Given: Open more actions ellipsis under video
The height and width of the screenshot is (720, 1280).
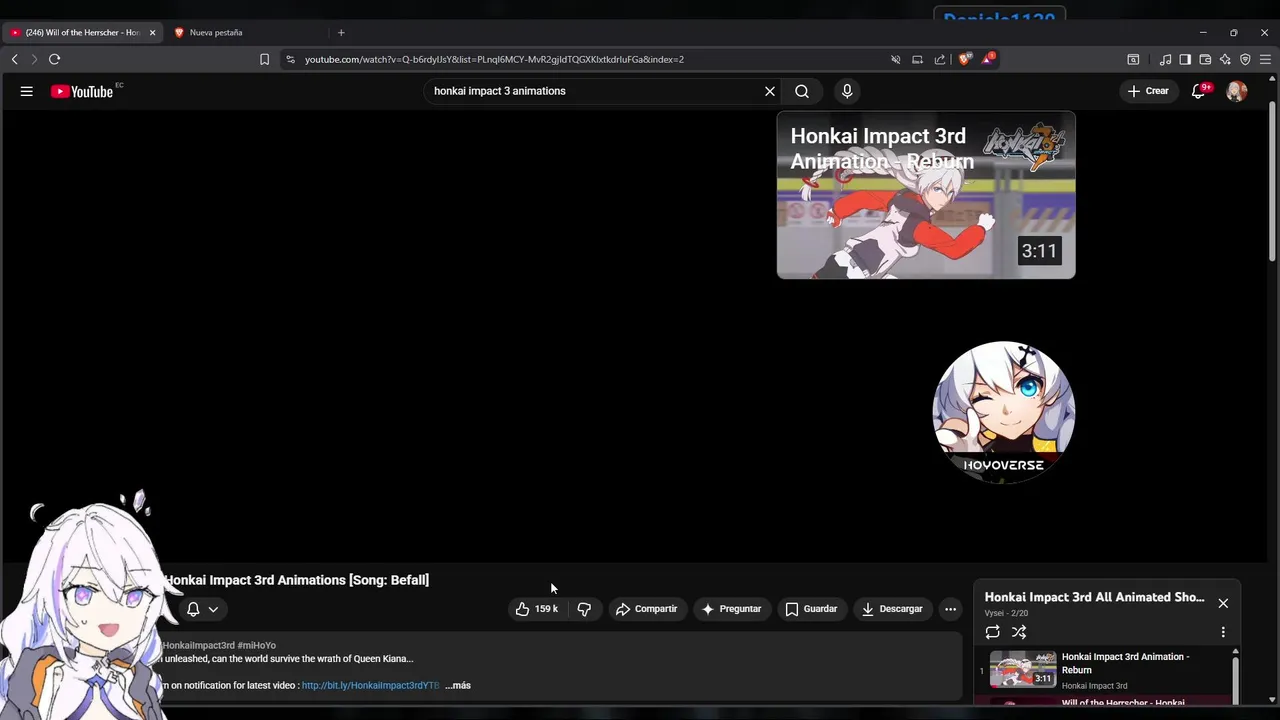Looking at the screenshot, I should pyautogui.click(x=951, y=609).
